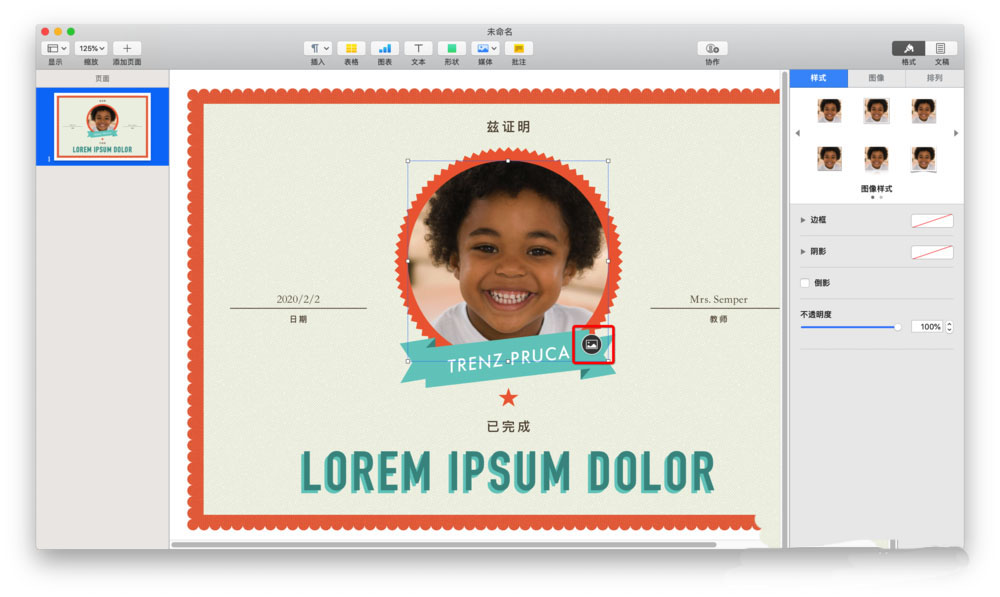
Task: Select the page 1 thumbnail in sidebar
Action: (x=103, y=126)
